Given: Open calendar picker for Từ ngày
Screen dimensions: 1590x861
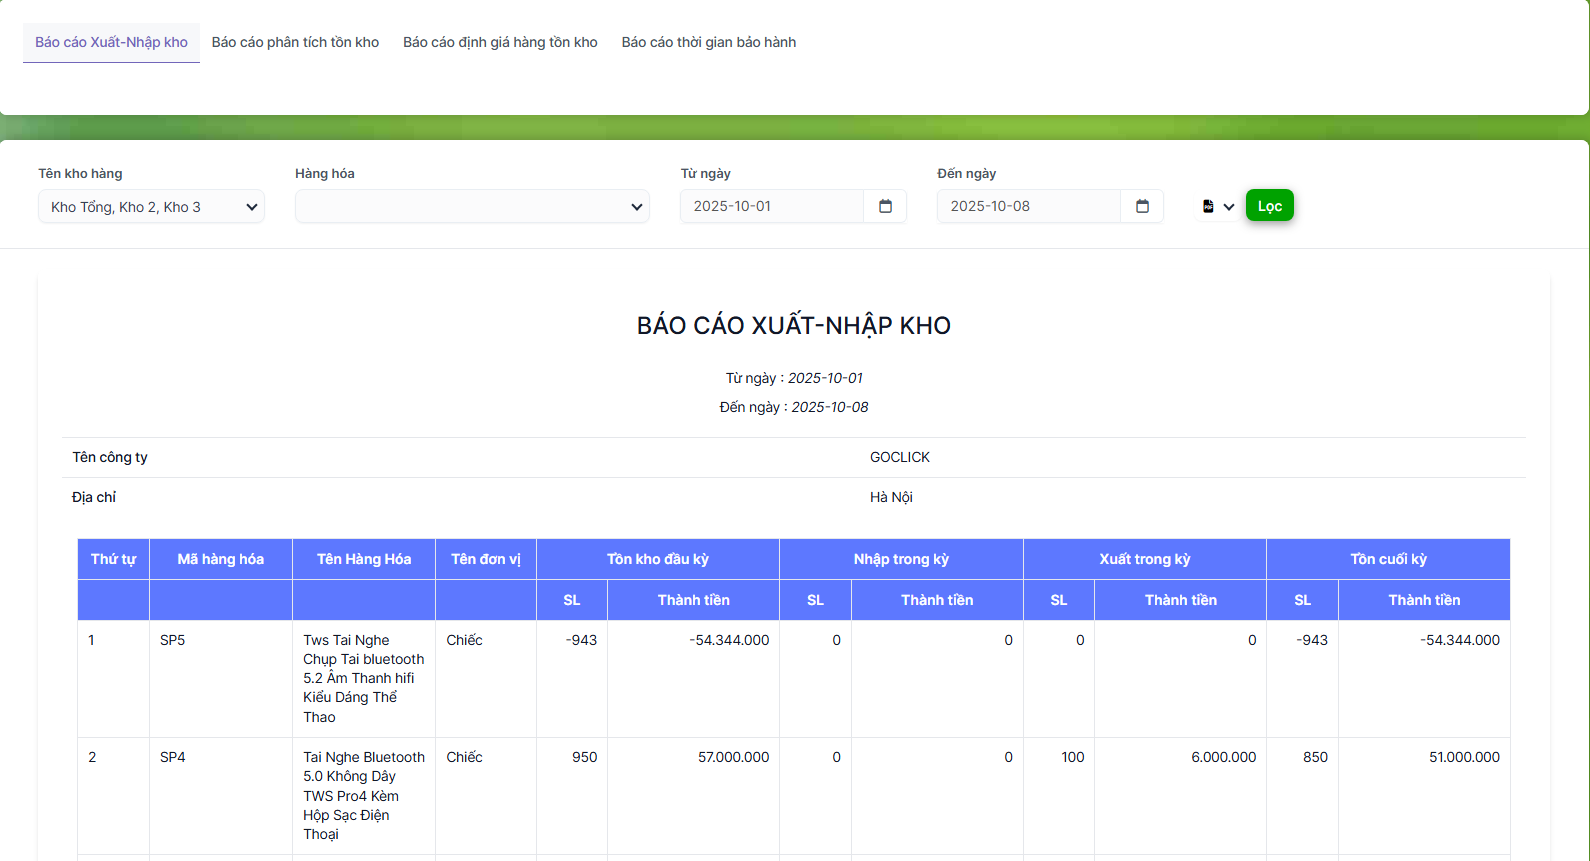Looking at the screenshot, I should pos(885,206).
